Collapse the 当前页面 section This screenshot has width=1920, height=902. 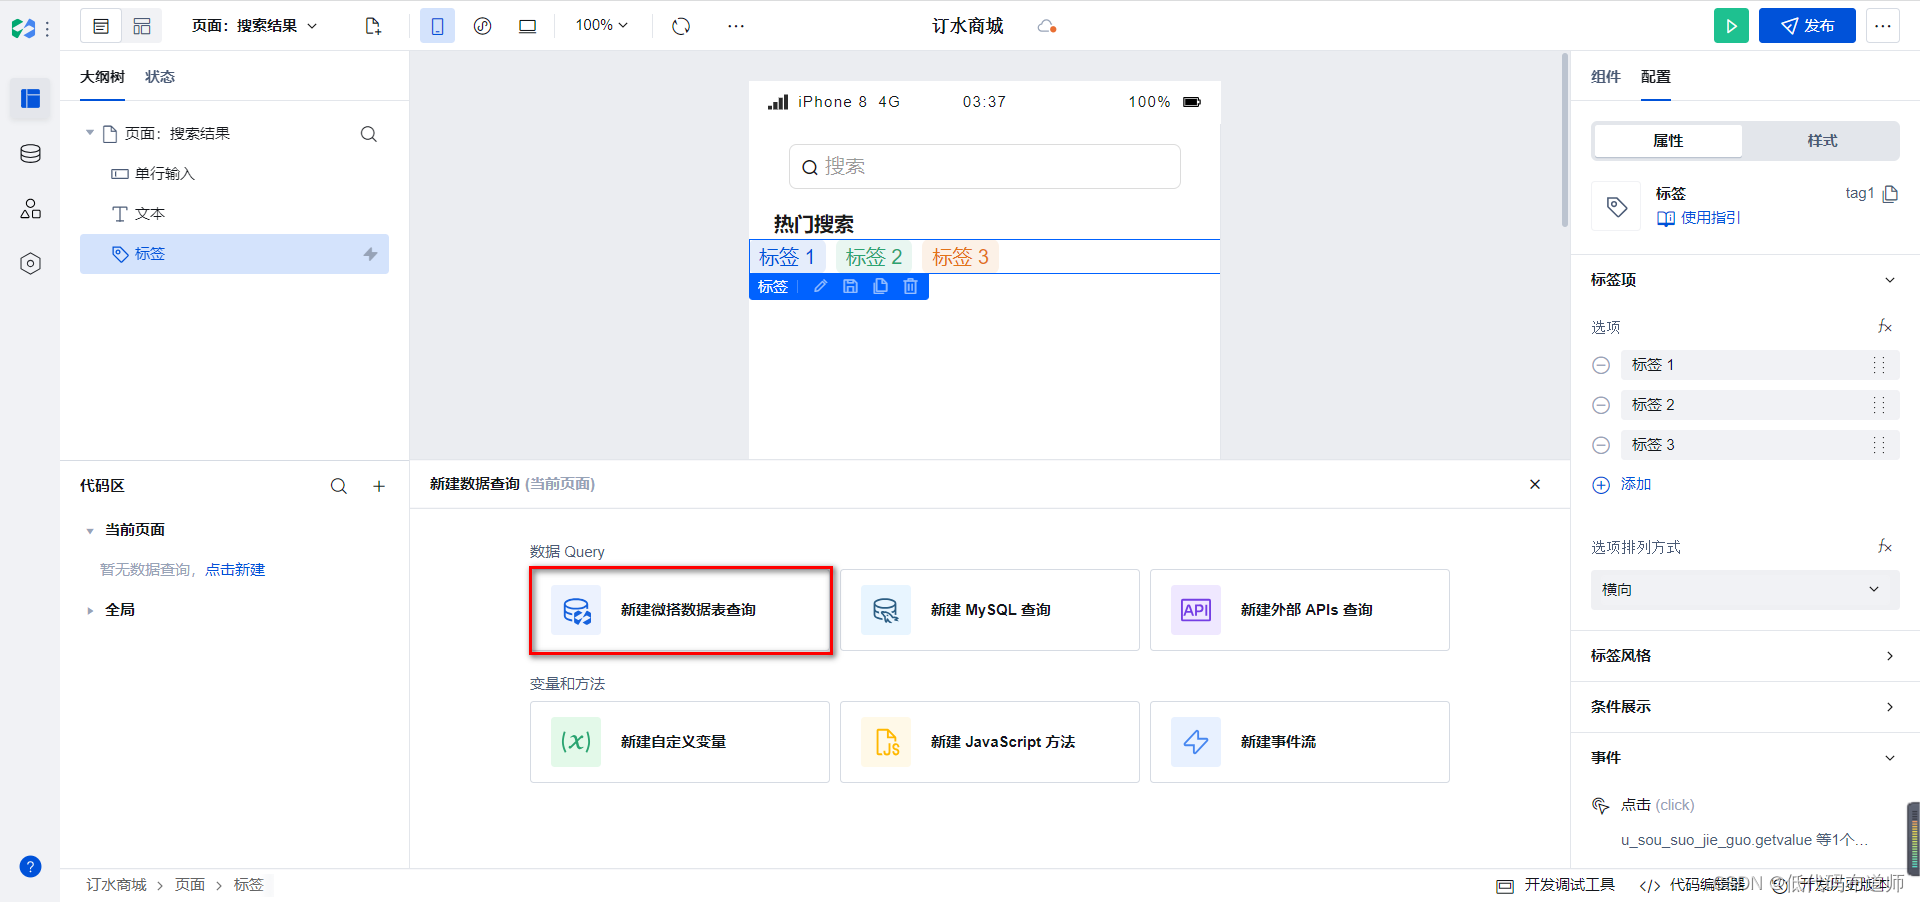(x=90, y=531)
